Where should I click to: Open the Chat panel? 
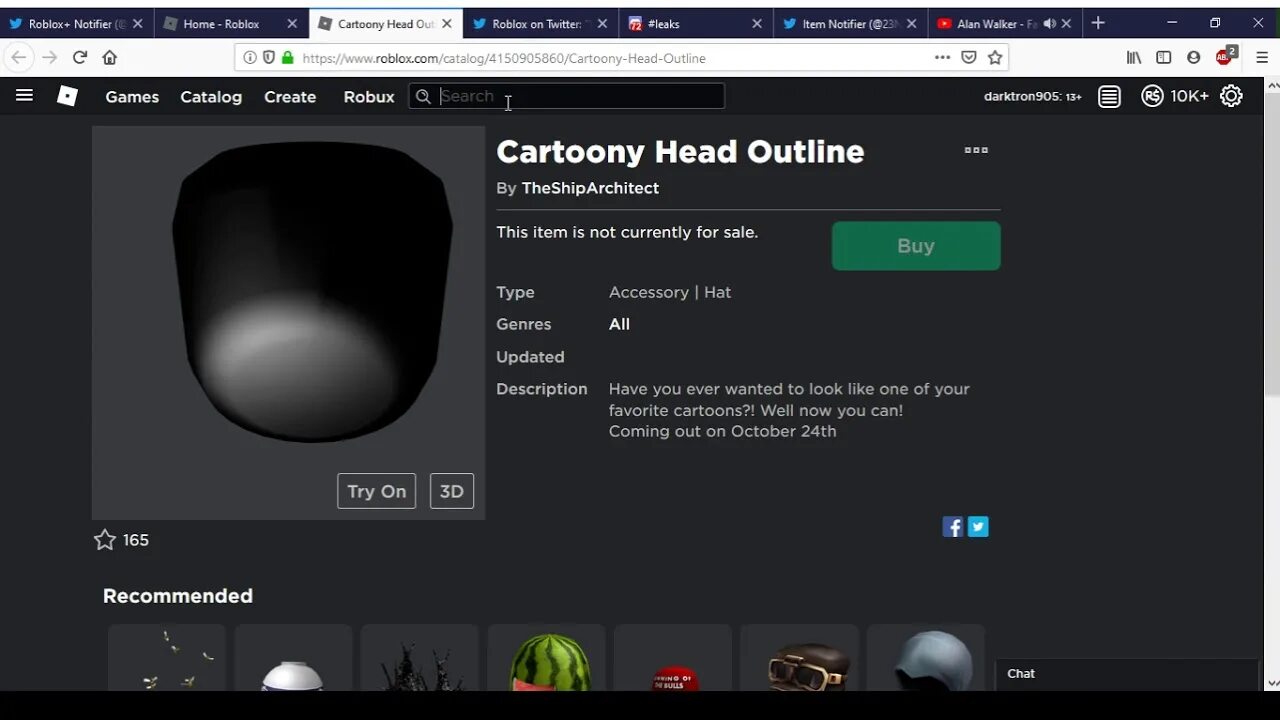[1127, 674]
